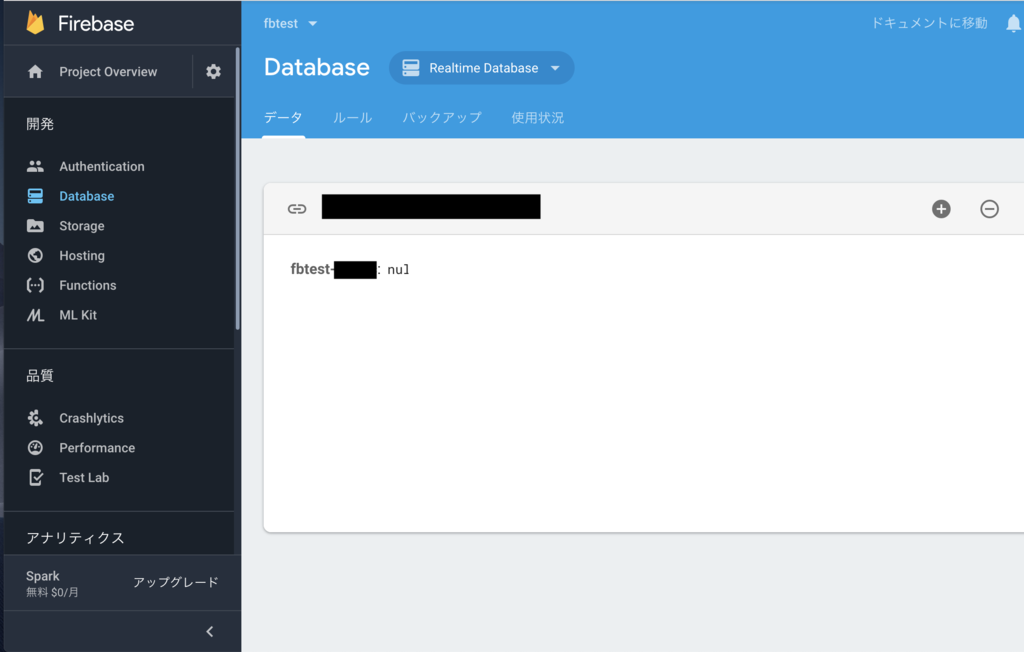The width and height of the screenshot is (1024, 652).
Task: Click the Functions brackets icon
Action: [x=35, y=285]
